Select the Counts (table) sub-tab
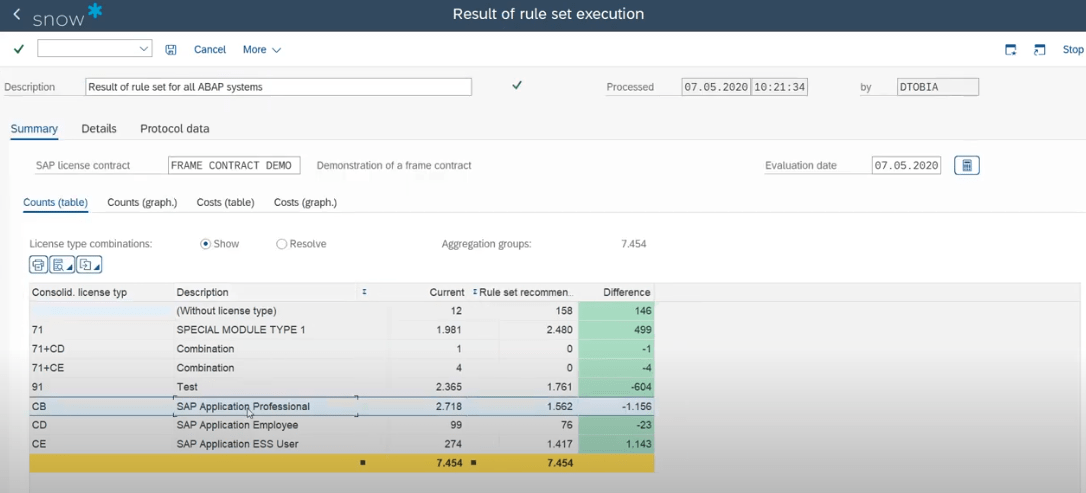1086x493 pixels. [55, 203]
